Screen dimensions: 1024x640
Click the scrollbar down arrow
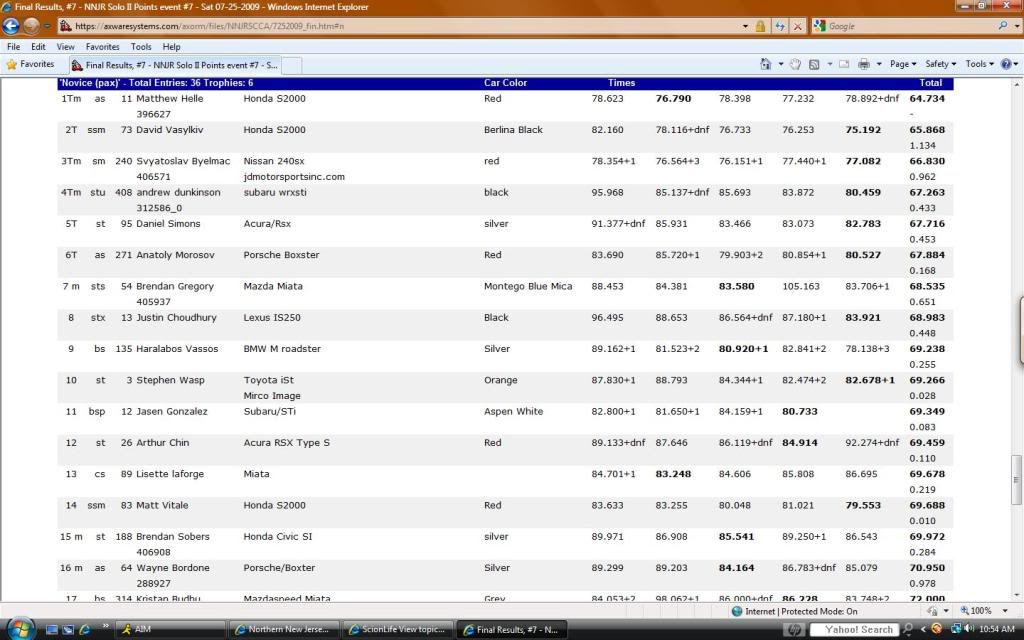pyautogui.click(x=1016, y=596)
